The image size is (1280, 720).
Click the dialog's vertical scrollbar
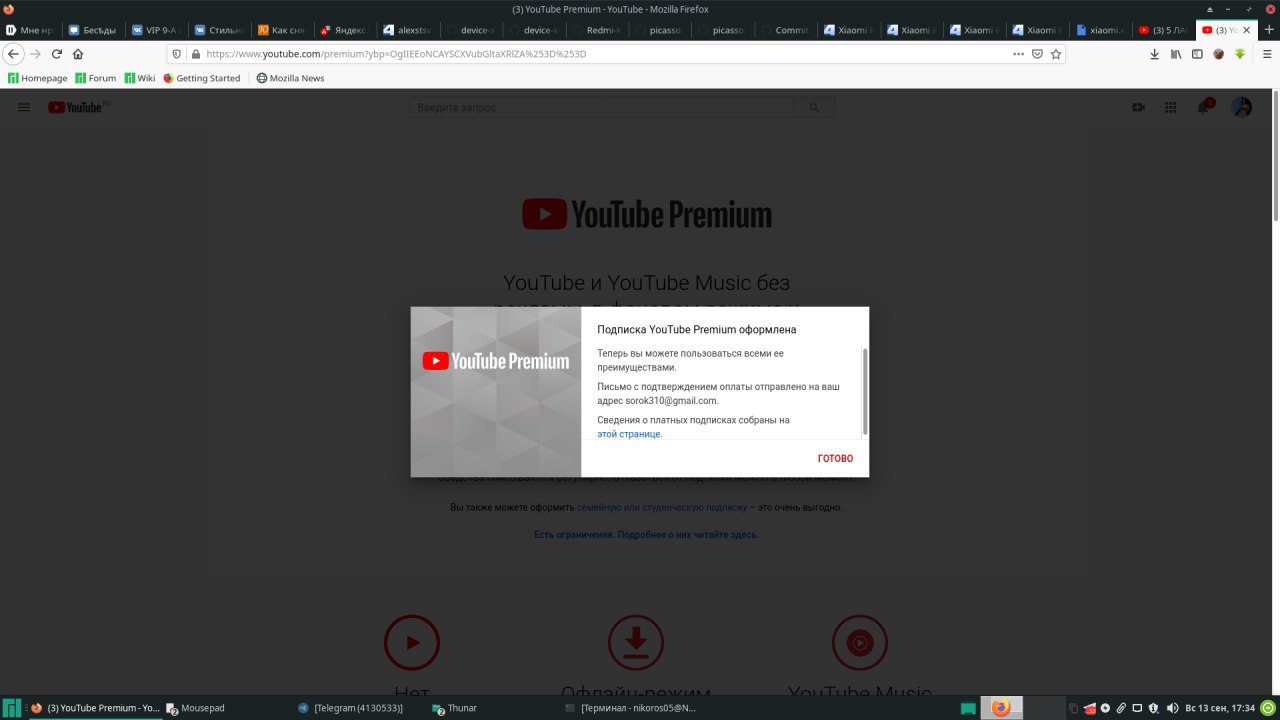coord(865,391)
